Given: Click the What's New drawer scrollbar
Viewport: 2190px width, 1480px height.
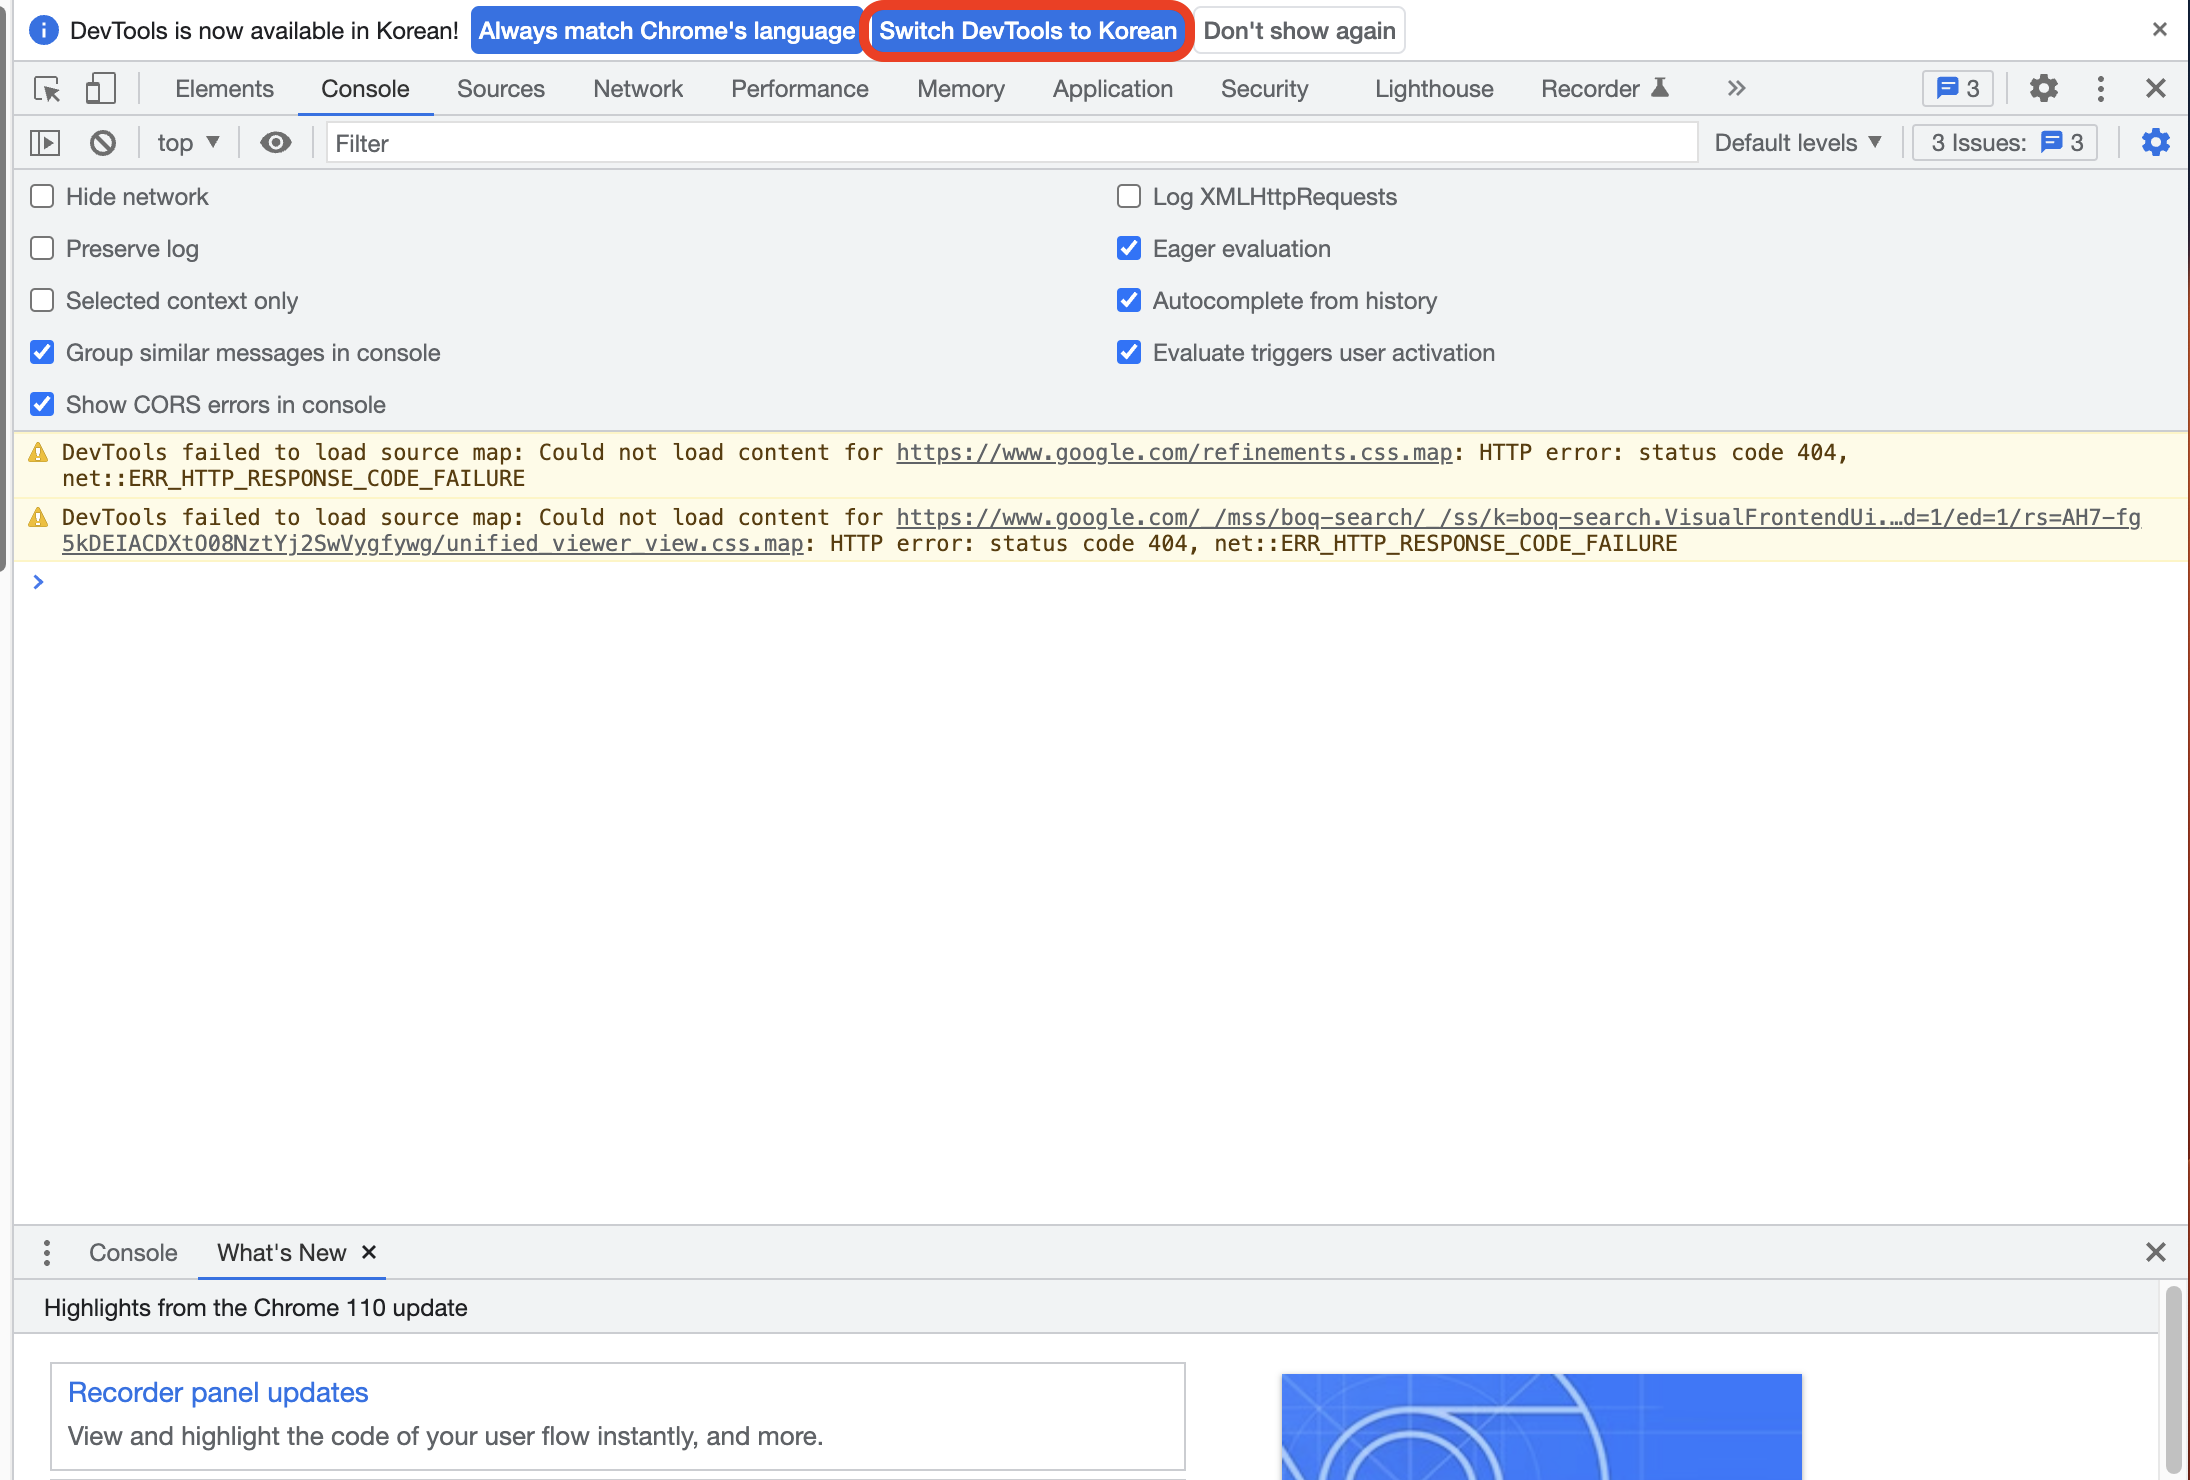Looking at the screenshot, I should tap(2173, 1380).
